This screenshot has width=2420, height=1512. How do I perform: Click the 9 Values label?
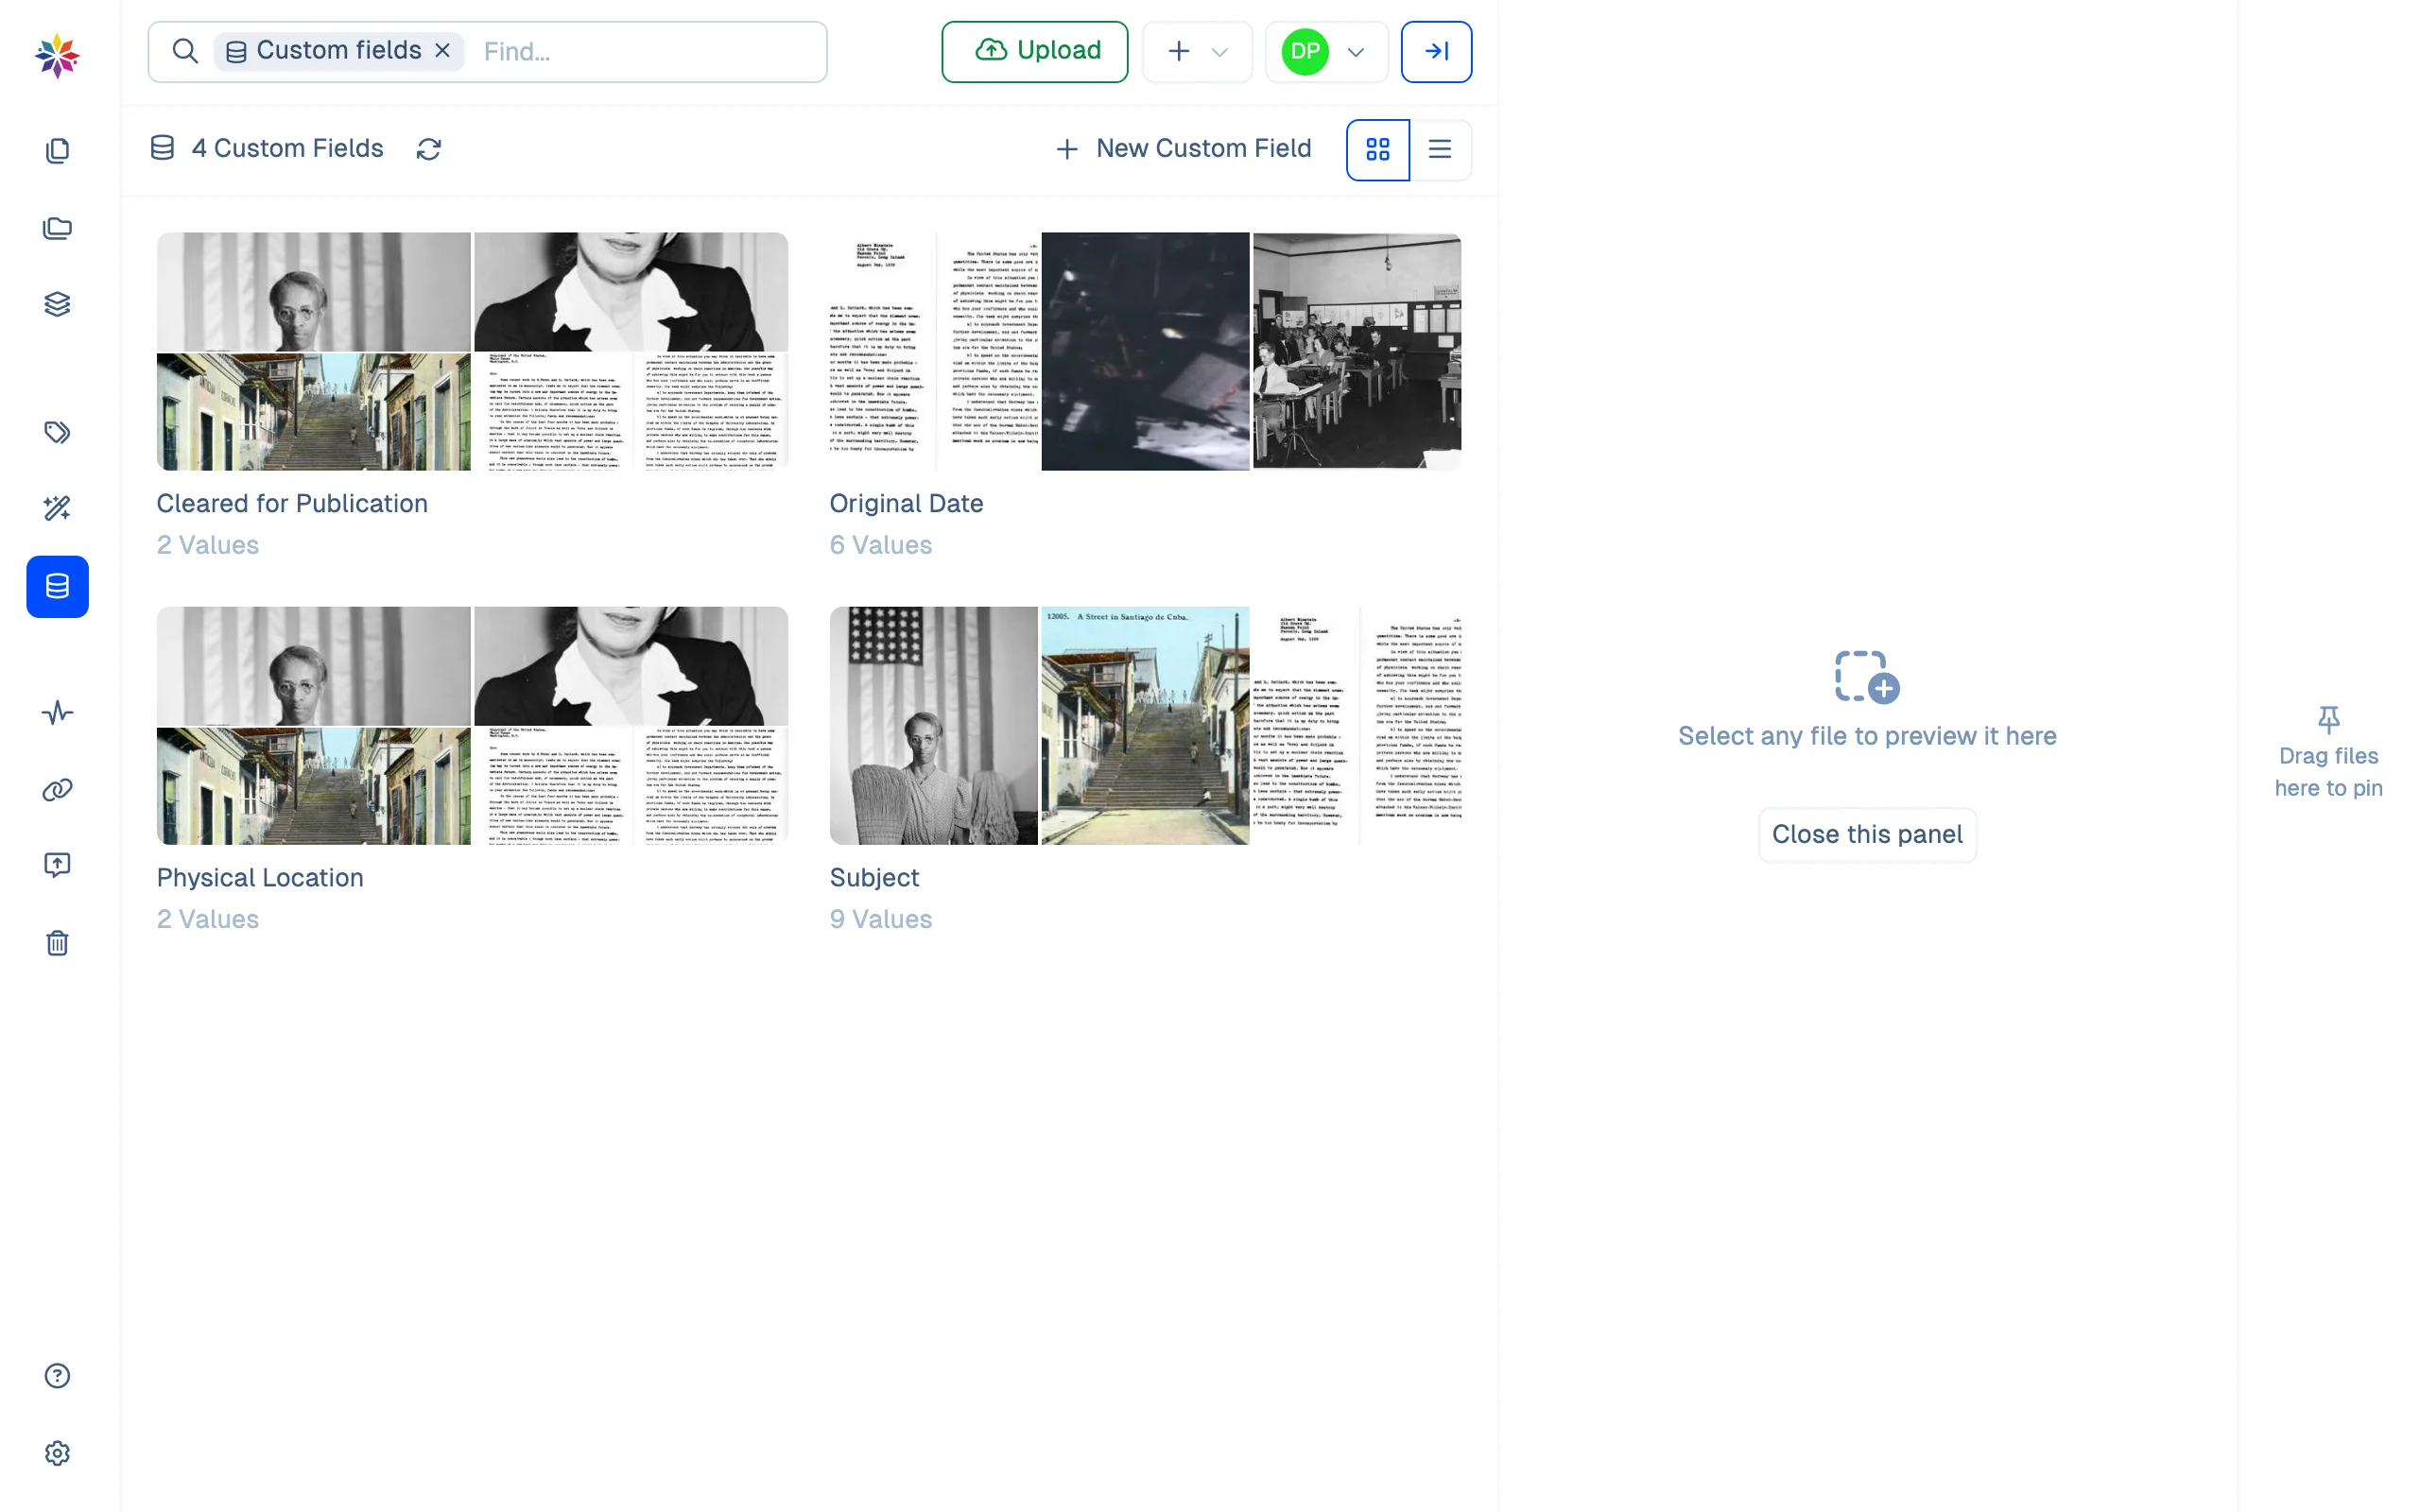(x=880, y=919)
